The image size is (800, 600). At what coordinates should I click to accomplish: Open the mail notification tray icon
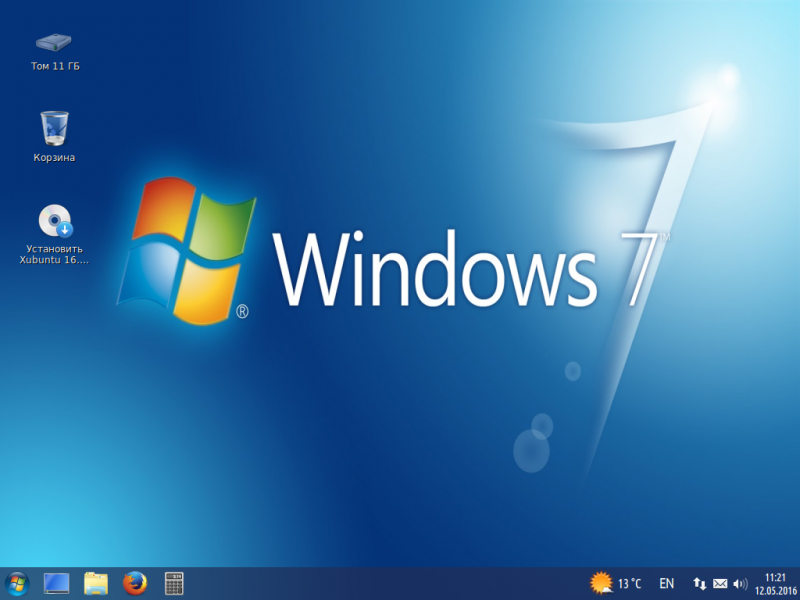tap(720, 584)
